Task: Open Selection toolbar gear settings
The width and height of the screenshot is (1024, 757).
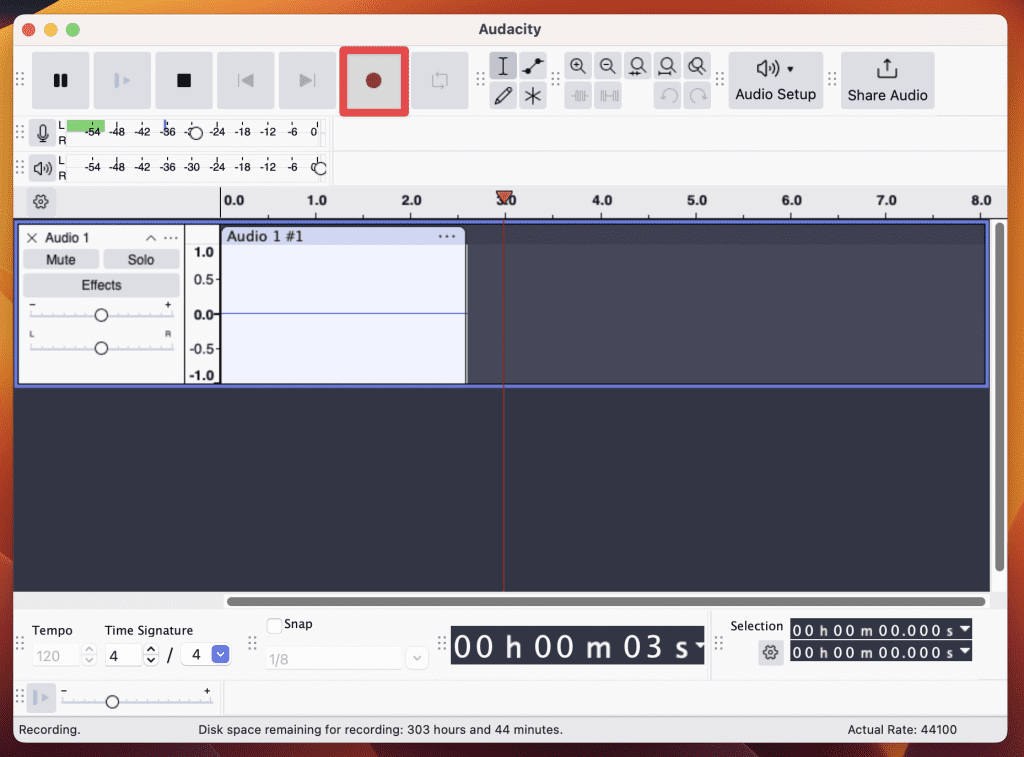Action: point(771,652)
